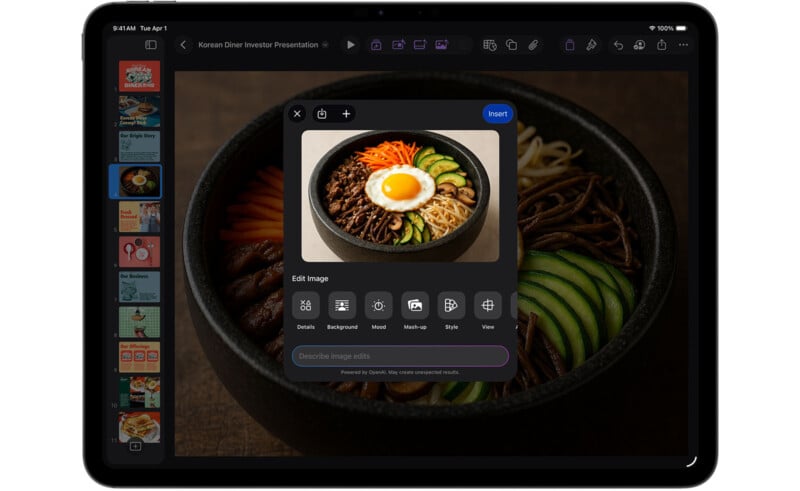
Task: Select slide 4 bibimbap thumbnail
Action: tap(139, 182)
